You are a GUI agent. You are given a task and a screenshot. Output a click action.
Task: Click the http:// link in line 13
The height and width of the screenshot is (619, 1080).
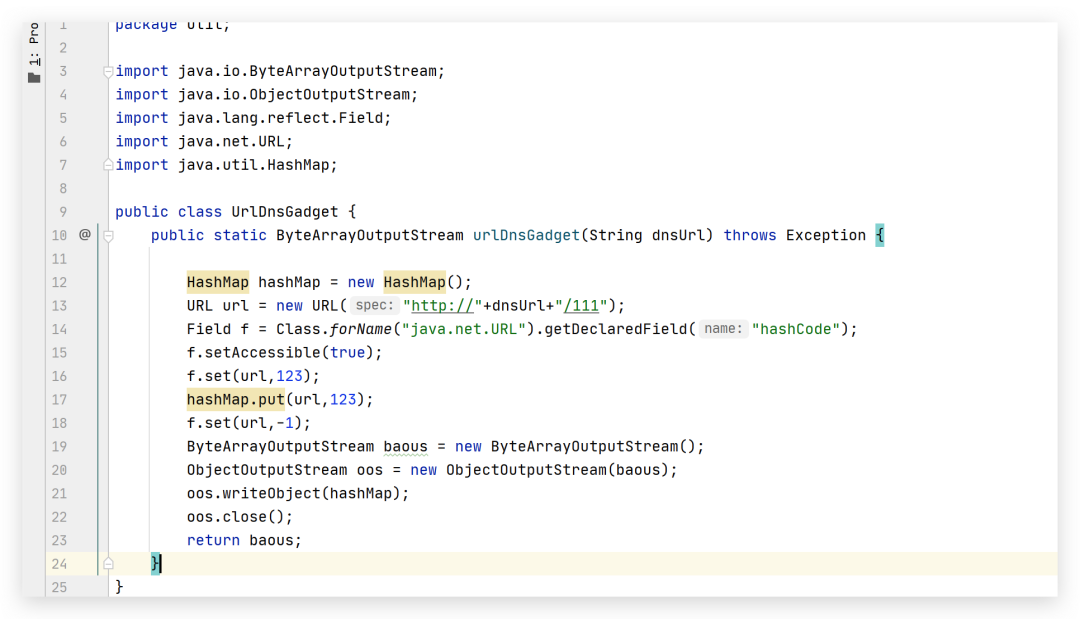[x=442, y=306]
